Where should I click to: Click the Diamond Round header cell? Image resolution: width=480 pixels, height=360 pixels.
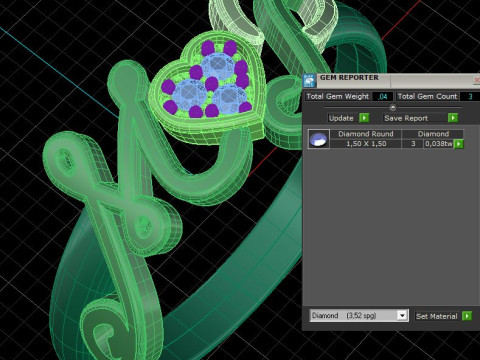tap(366, 134)
